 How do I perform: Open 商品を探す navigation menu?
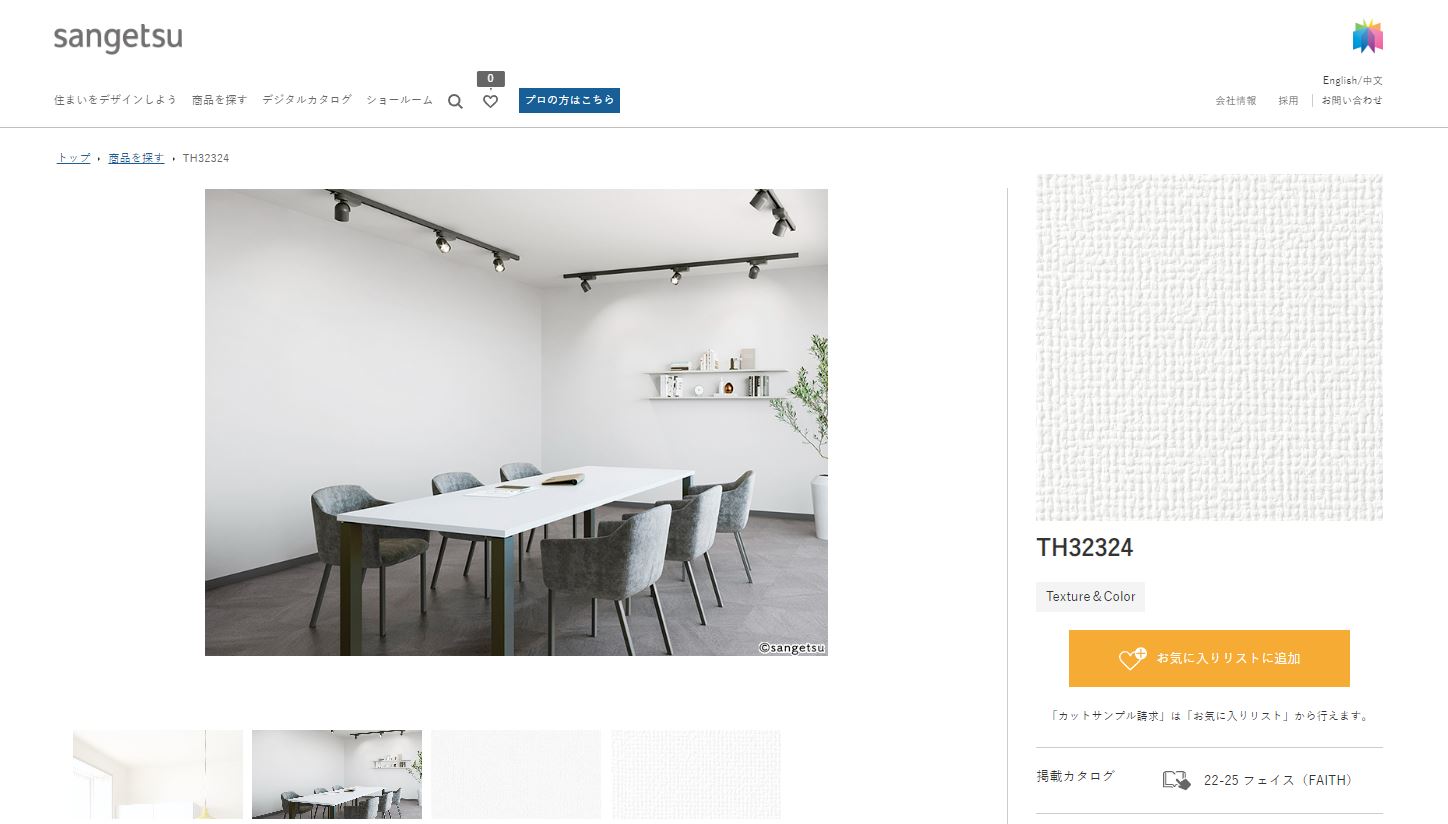pos(219,100)
